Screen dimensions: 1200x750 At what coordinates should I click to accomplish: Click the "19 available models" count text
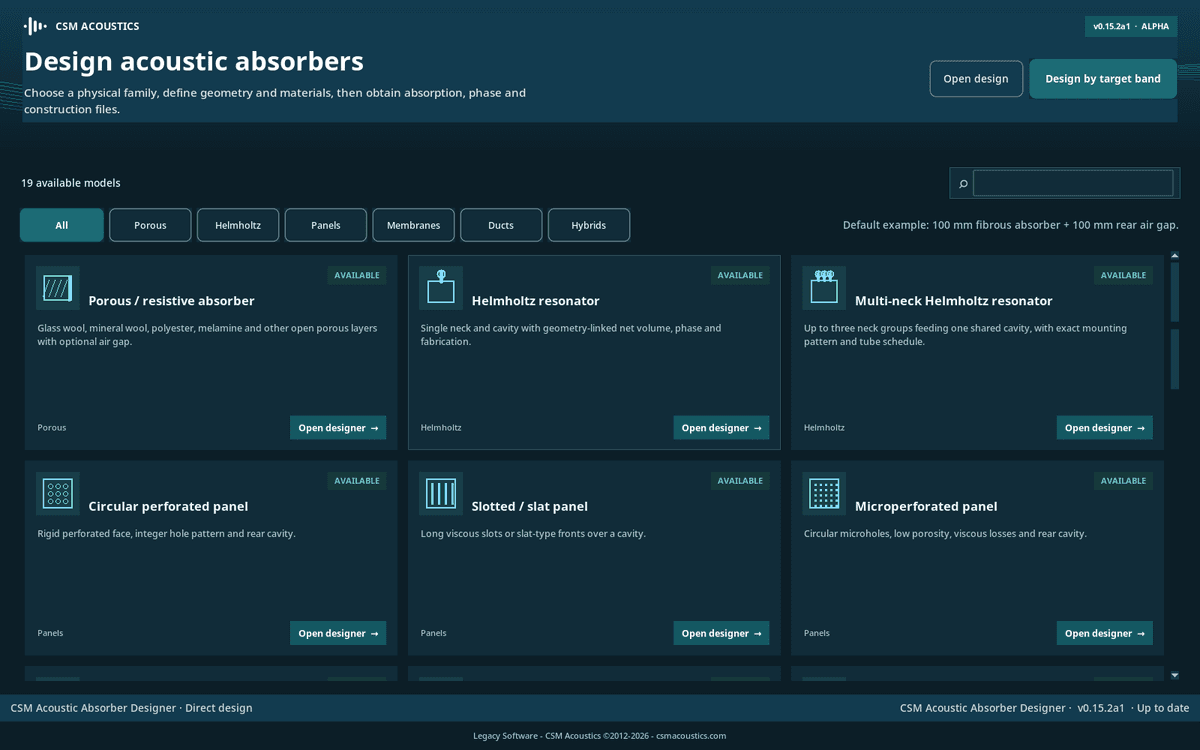coord(71,183)
